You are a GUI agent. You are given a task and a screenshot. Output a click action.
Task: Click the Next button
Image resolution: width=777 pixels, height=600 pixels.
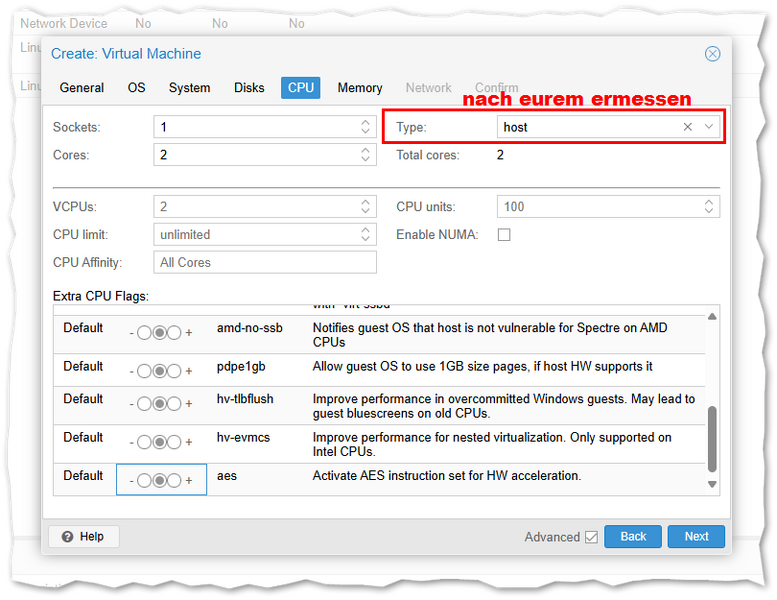[x=696, y=536]
